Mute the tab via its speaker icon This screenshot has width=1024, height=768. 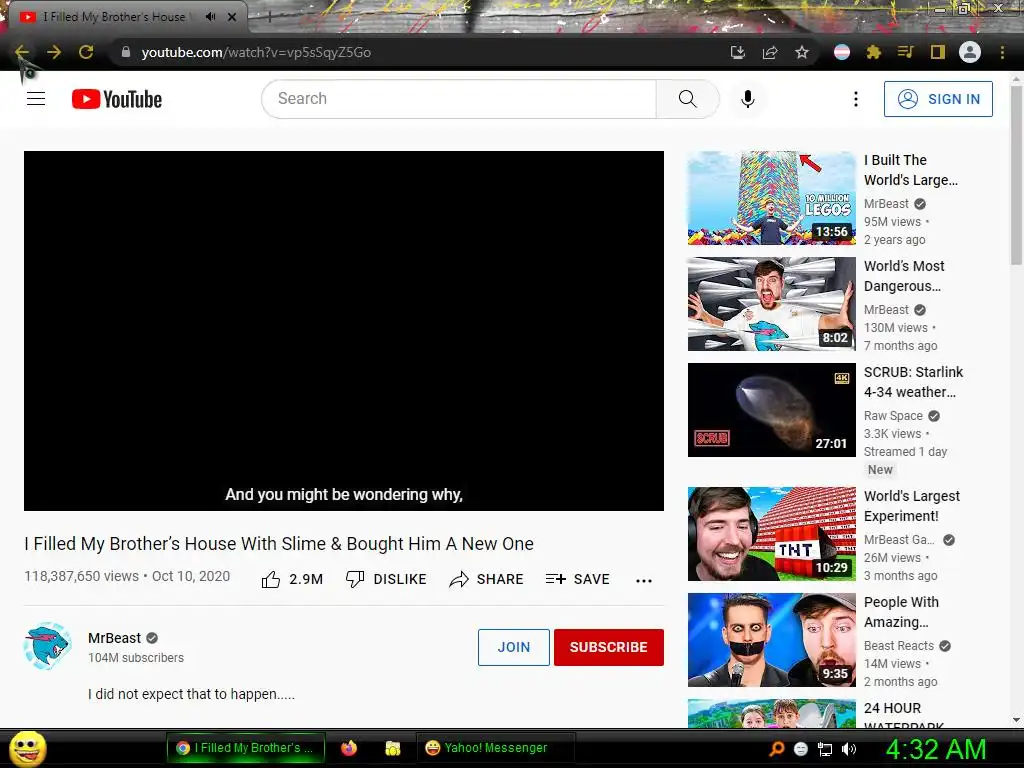pyautogui.click(x=210, y=17)
